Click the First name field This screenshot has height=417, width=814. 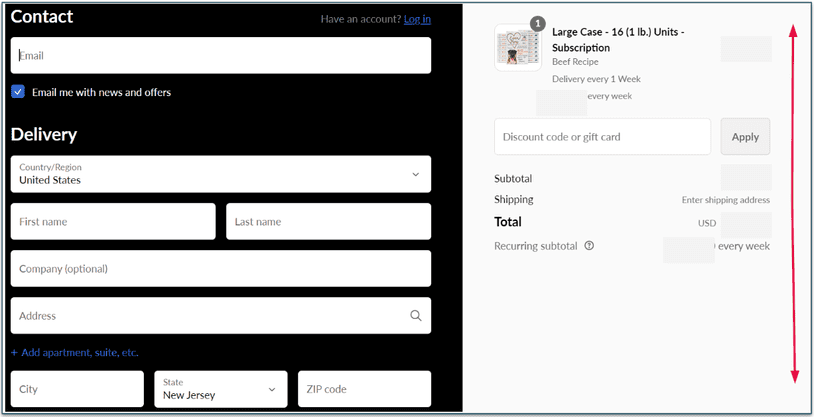113,222
